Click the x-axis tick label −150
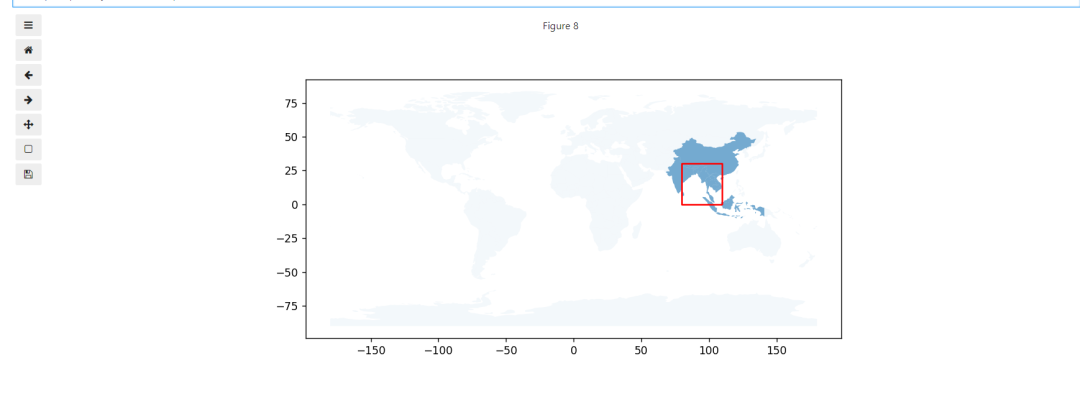Viewport: 1080px width, 399px height. point(371,350)
